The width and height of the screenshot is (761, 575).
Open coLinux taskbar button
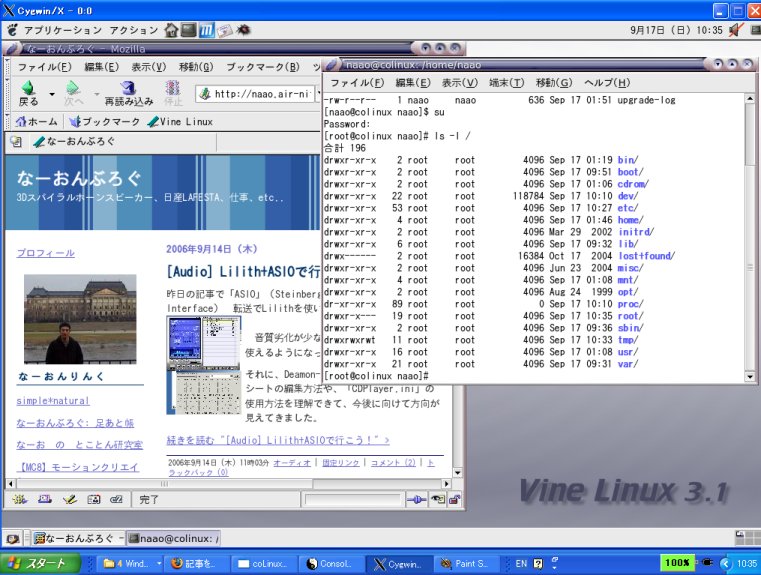tap(265, 563)
